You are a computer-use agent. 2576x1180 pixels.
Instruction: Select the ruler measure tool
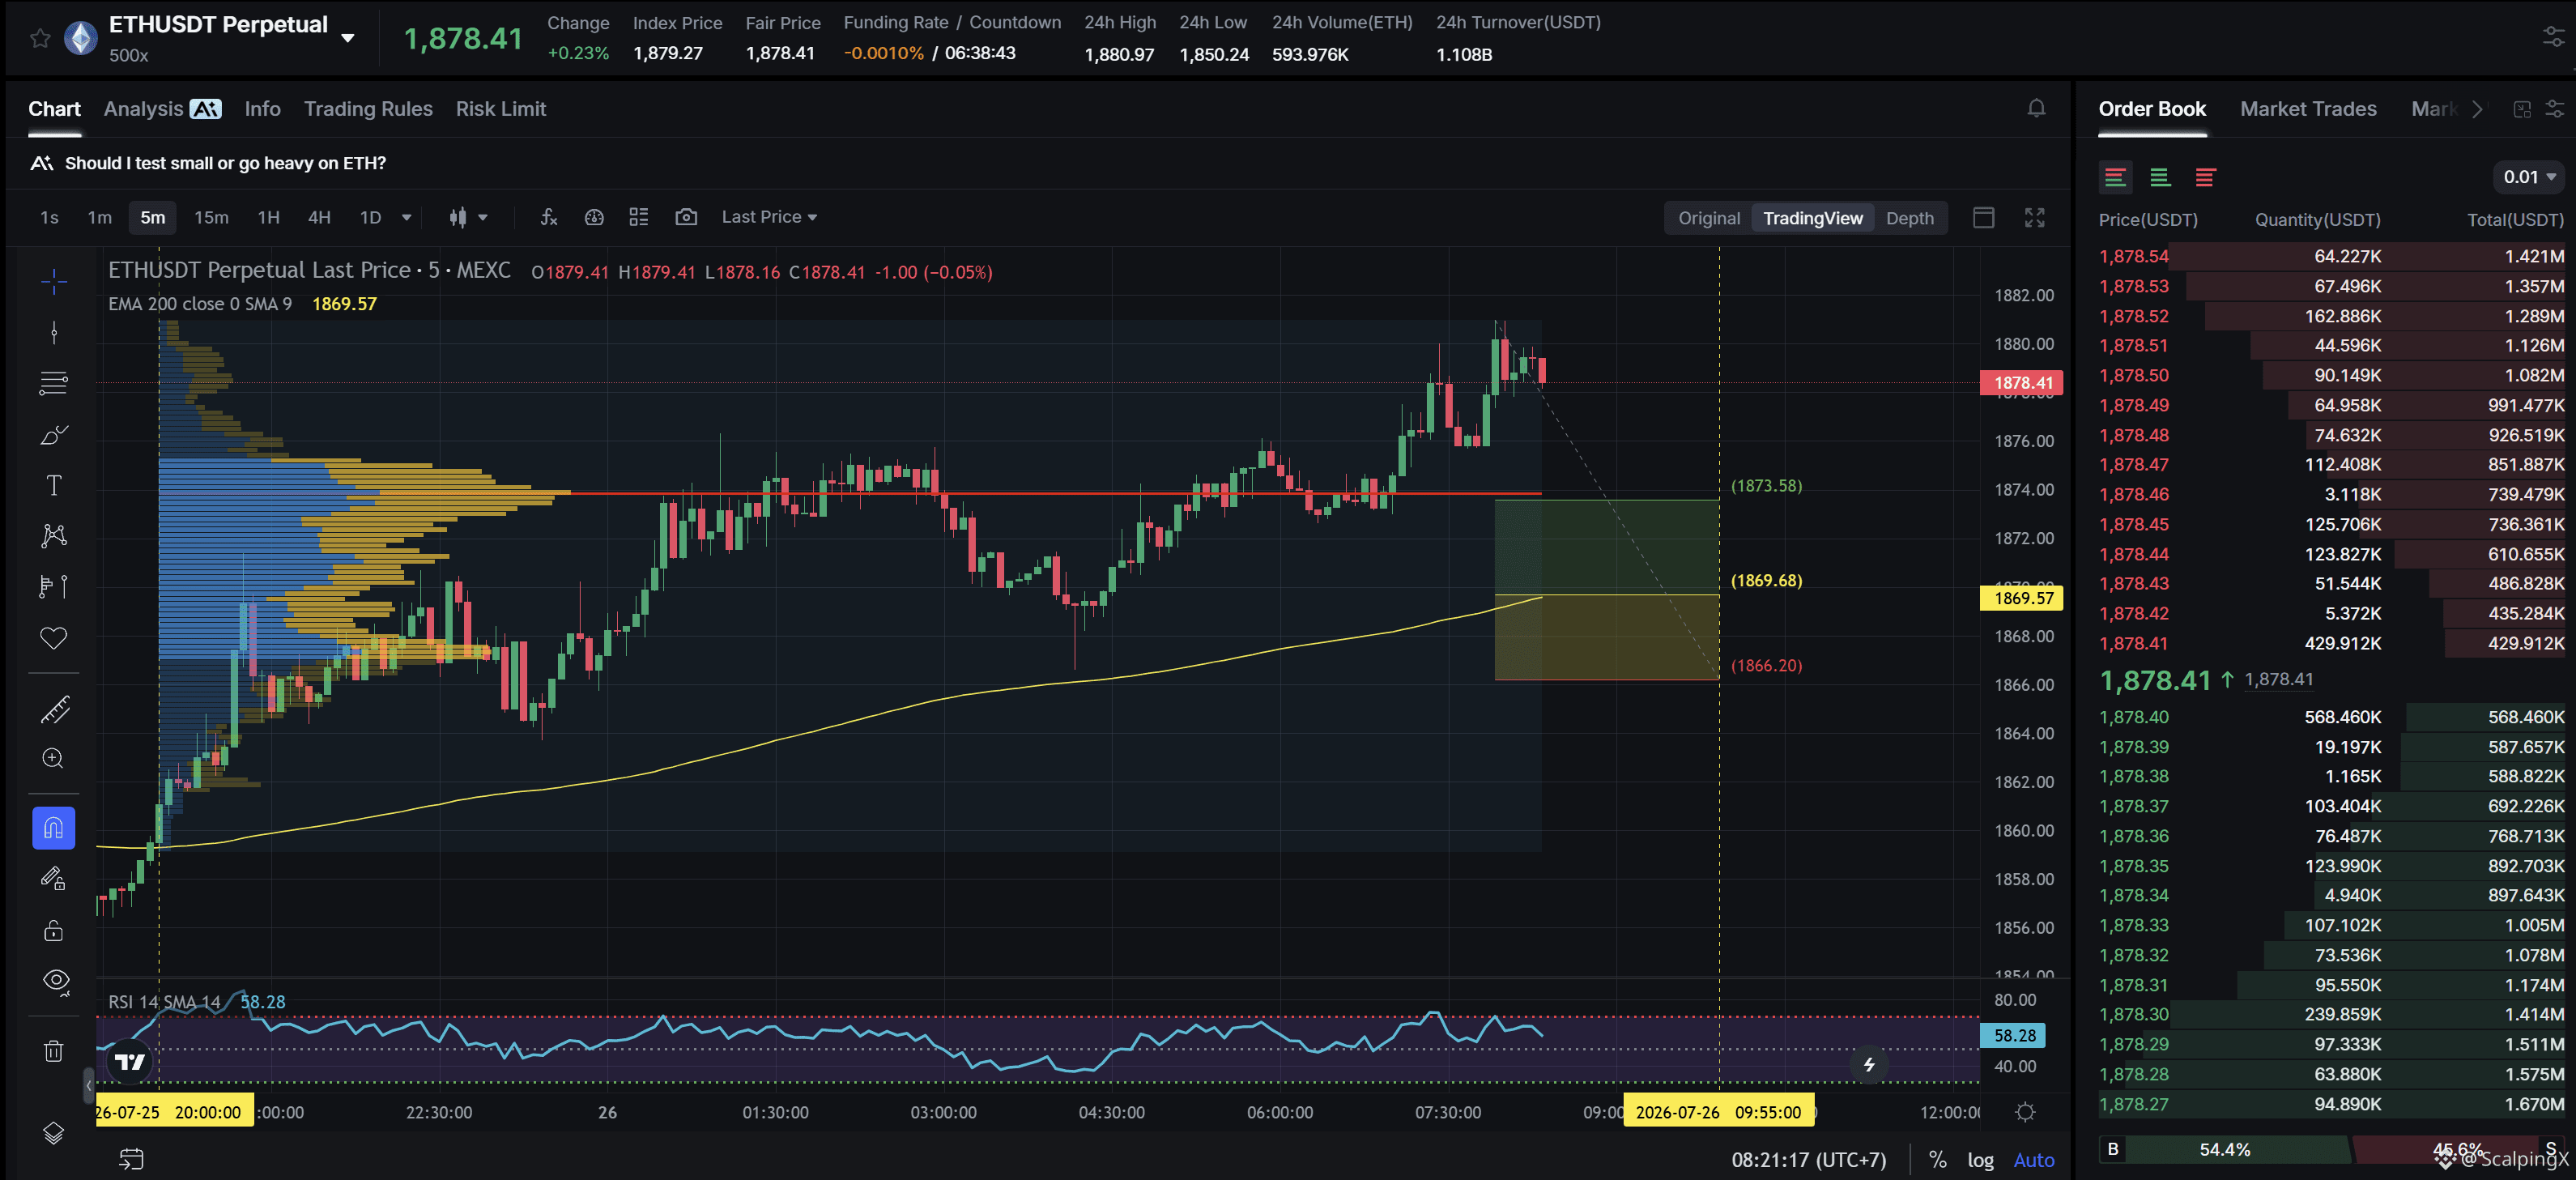[54, 709]
